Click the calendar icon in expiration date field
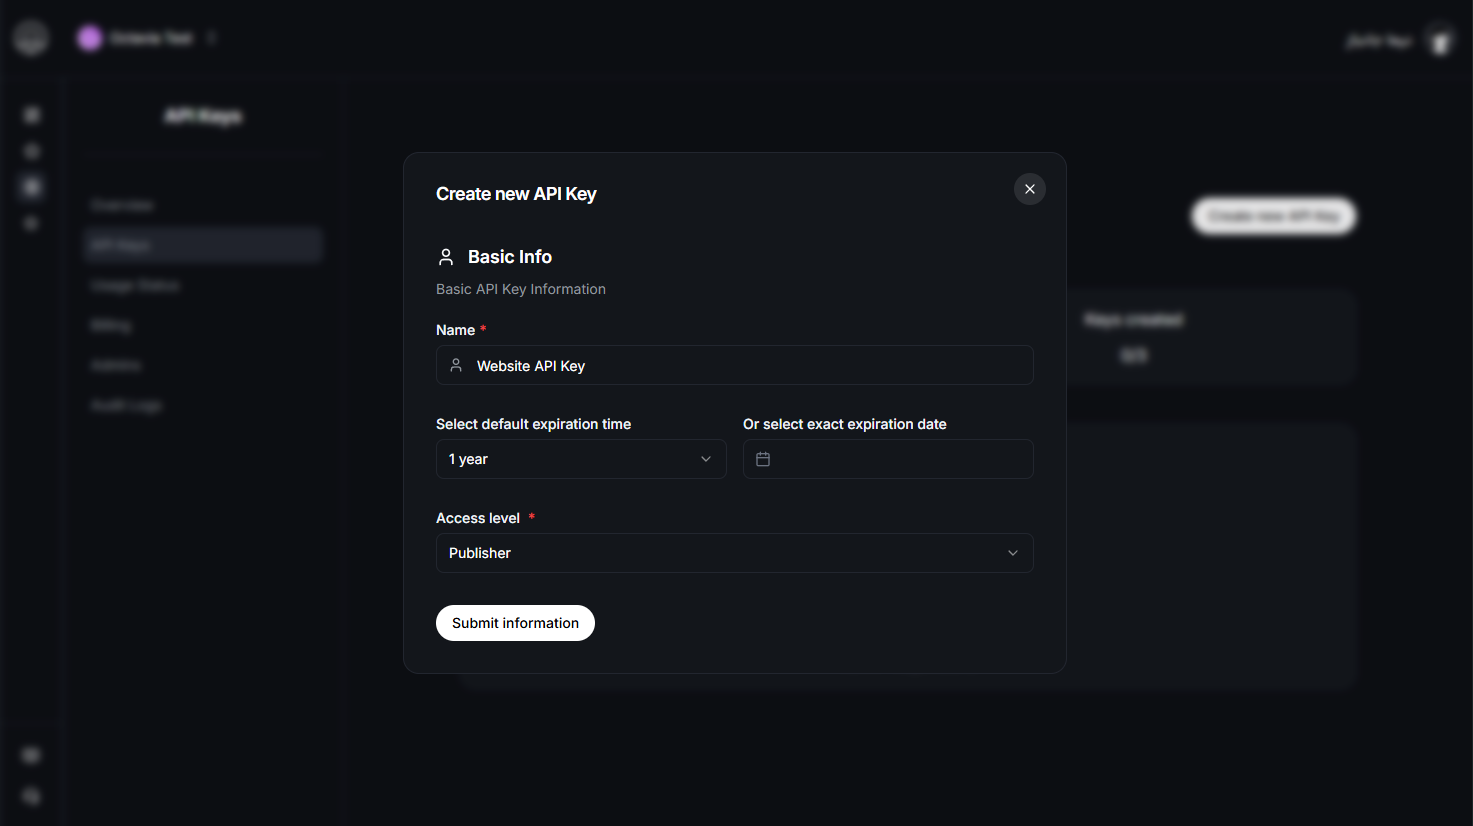This screenshot has width=1473, height=826. (763, 459)
